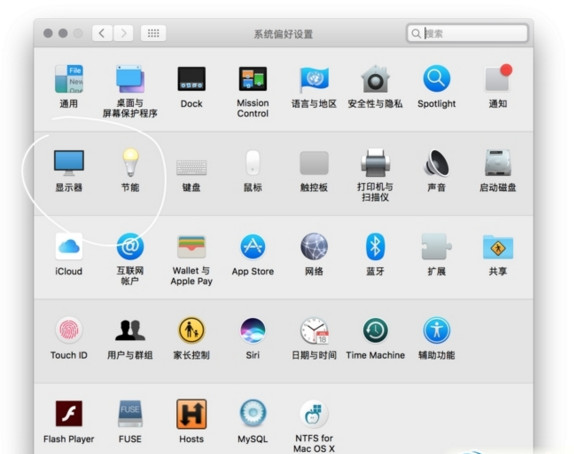Click the forward navigation arrow button
574x454 pixels.
(123, 33)
